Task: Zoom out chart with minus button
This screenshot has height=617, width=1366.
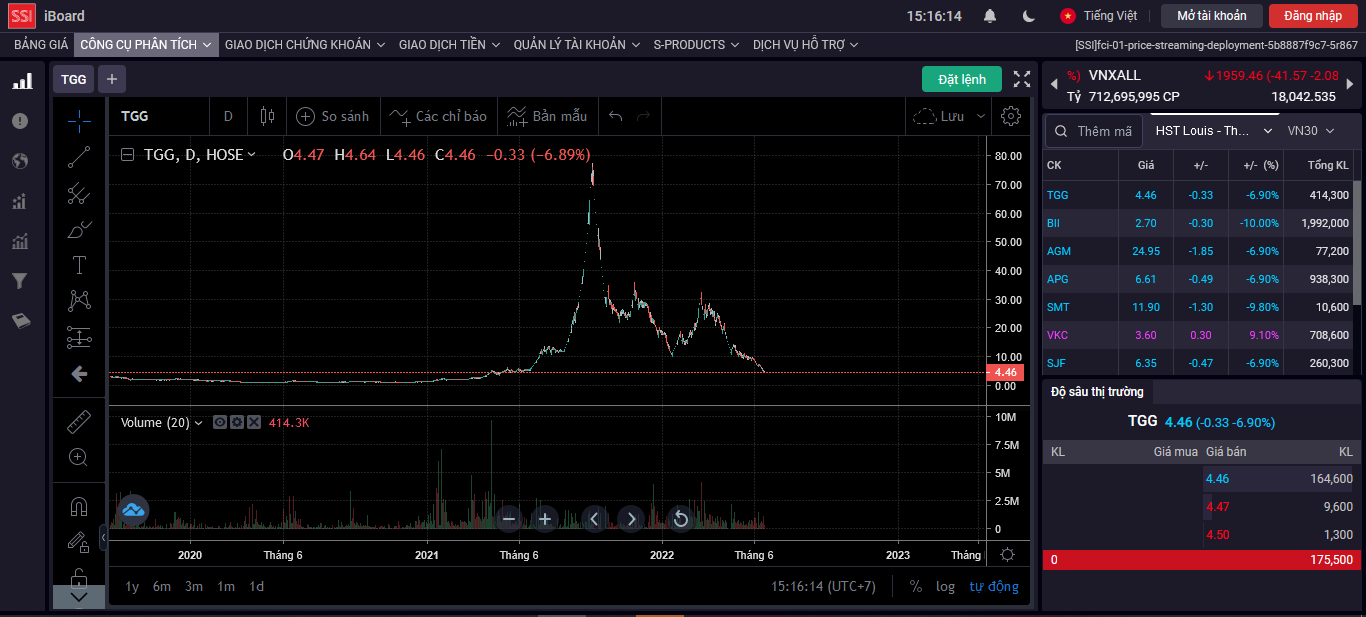Action: point(509,518)
